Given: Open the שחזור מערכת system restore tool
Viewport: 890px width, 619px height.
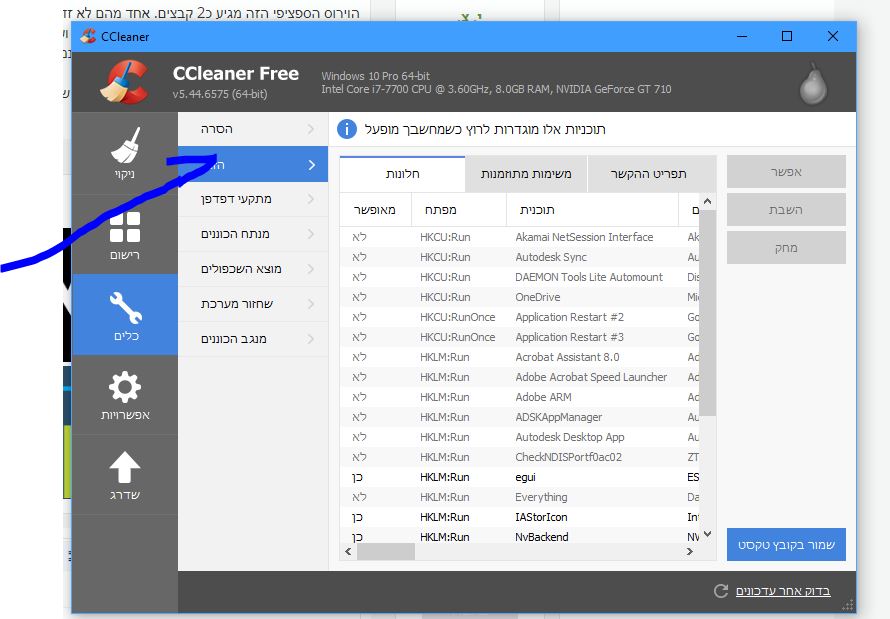Looking at the screenshot, I should pos(253,304).
